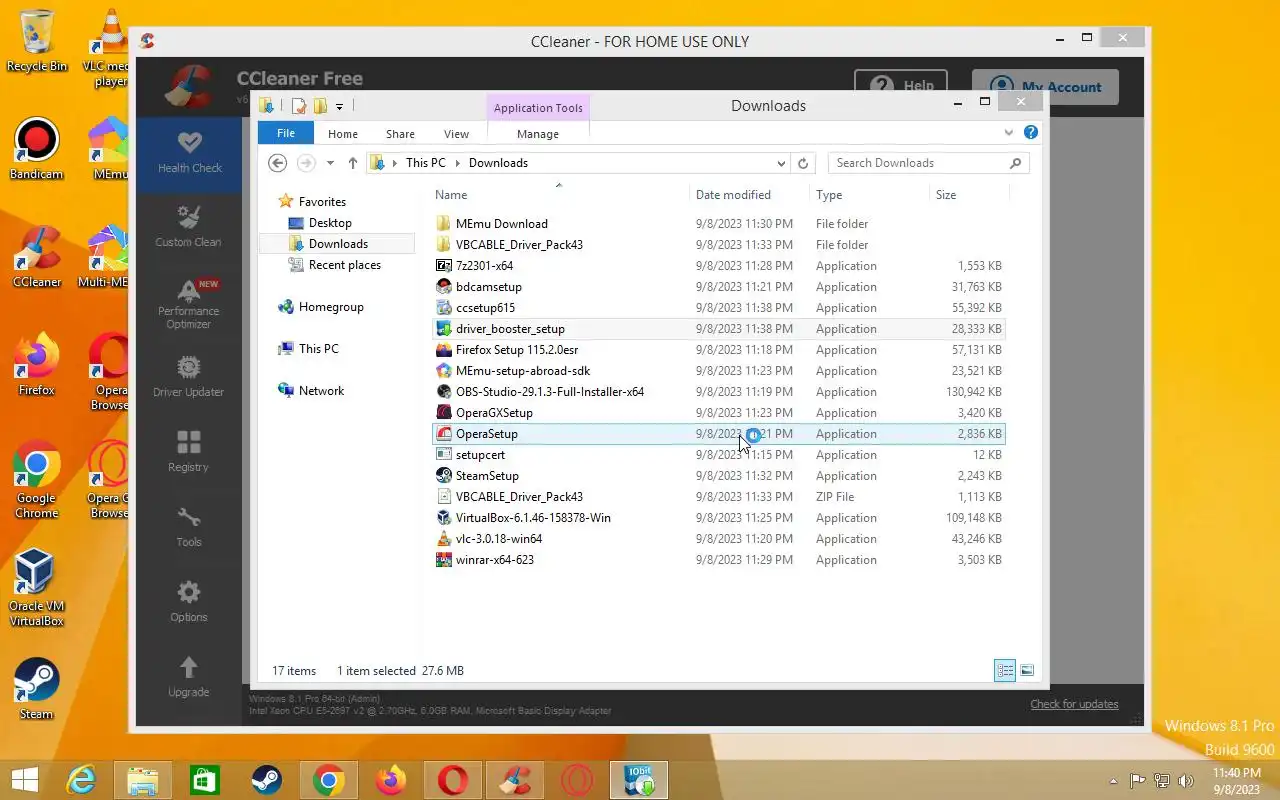Sort by Date modified column header
The width and height of the screenshot is (1280, 800).
[x=749, y=195]
